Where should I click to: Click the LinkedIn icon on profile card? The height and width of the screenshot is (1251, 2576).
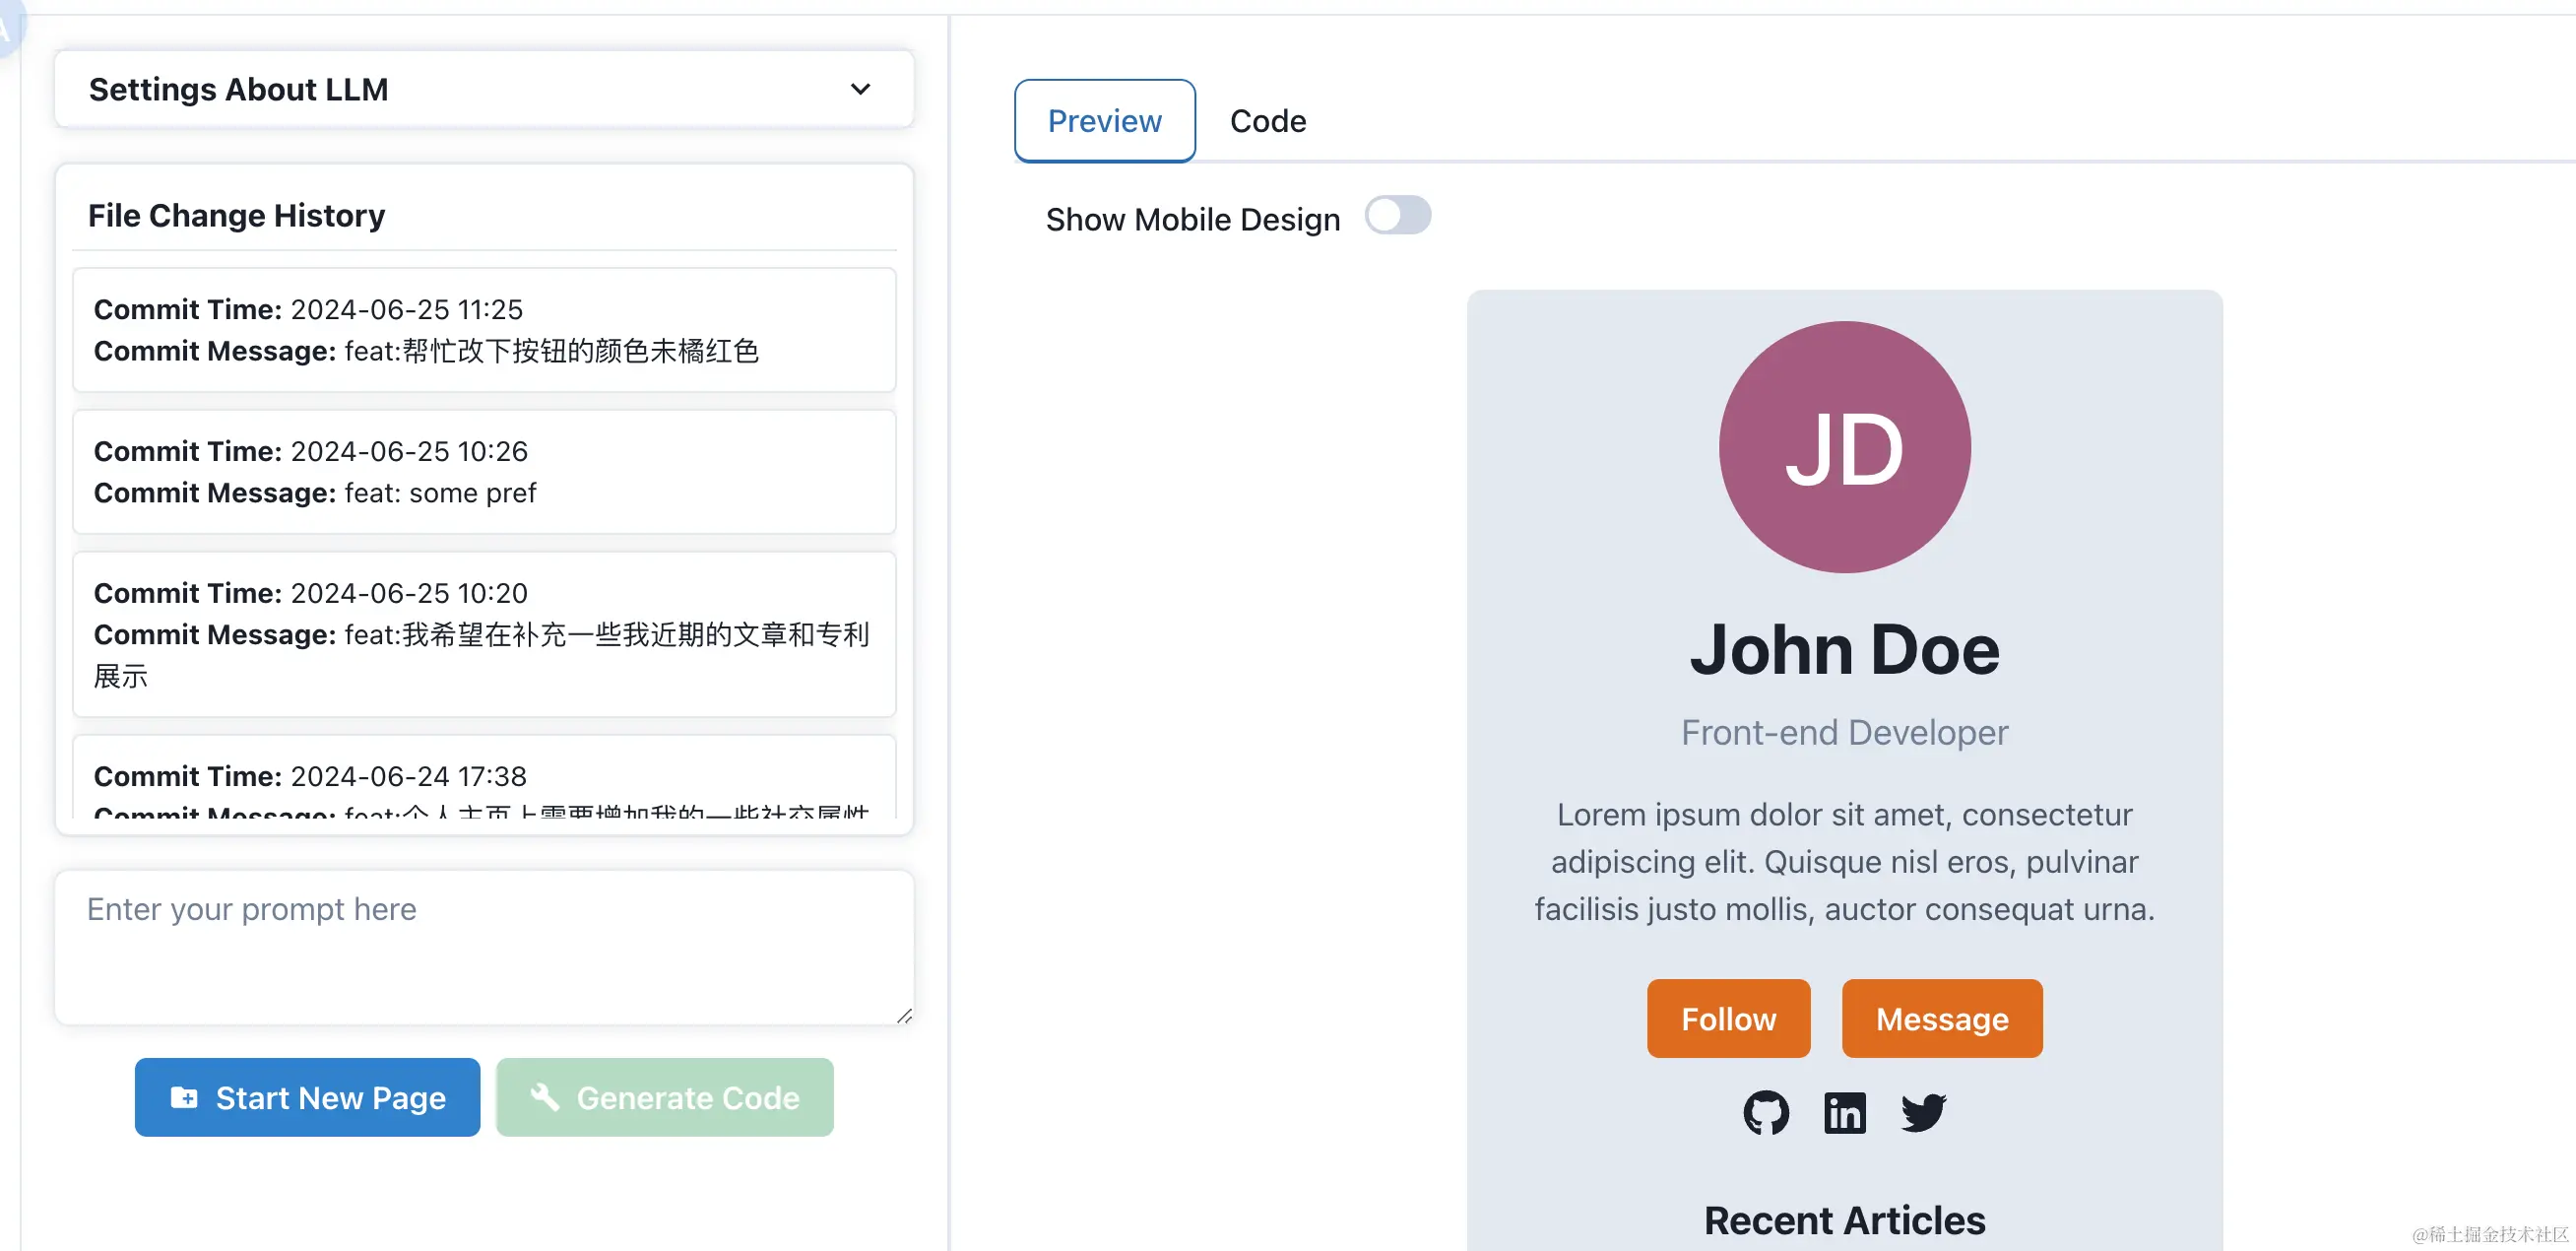point(1844,1112)
